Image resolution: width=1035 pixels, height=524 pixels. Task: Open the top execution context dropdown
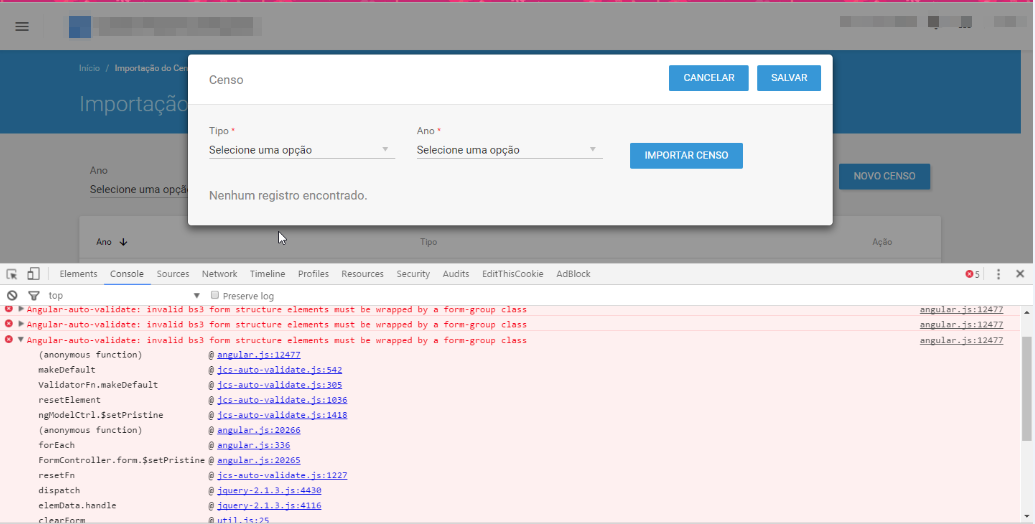[x=123, y=296]
